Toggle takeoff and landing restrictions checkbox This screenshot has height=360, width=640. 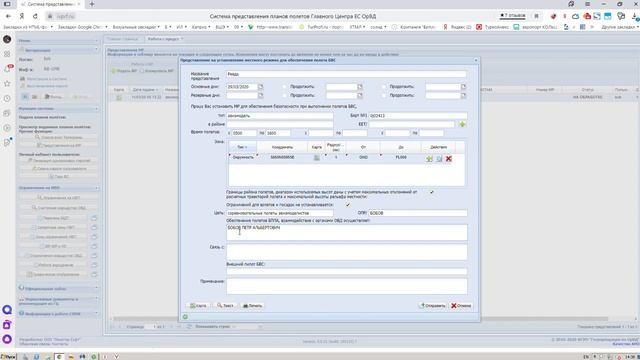[x=348, y=204]
